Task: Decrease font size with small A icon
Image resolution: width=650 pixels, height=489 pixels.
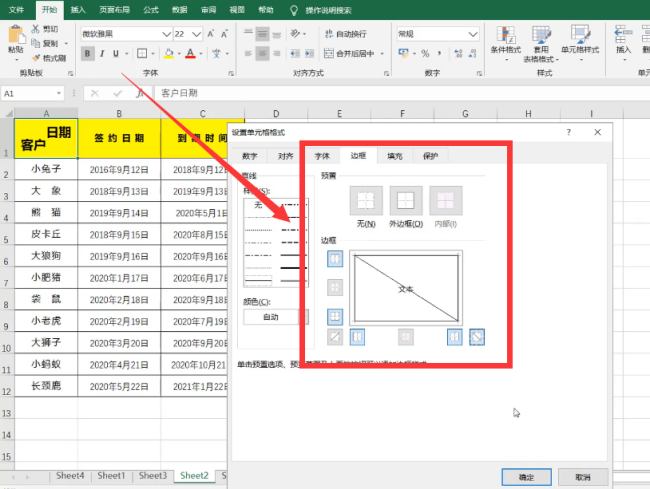Action: pos(224,34)
